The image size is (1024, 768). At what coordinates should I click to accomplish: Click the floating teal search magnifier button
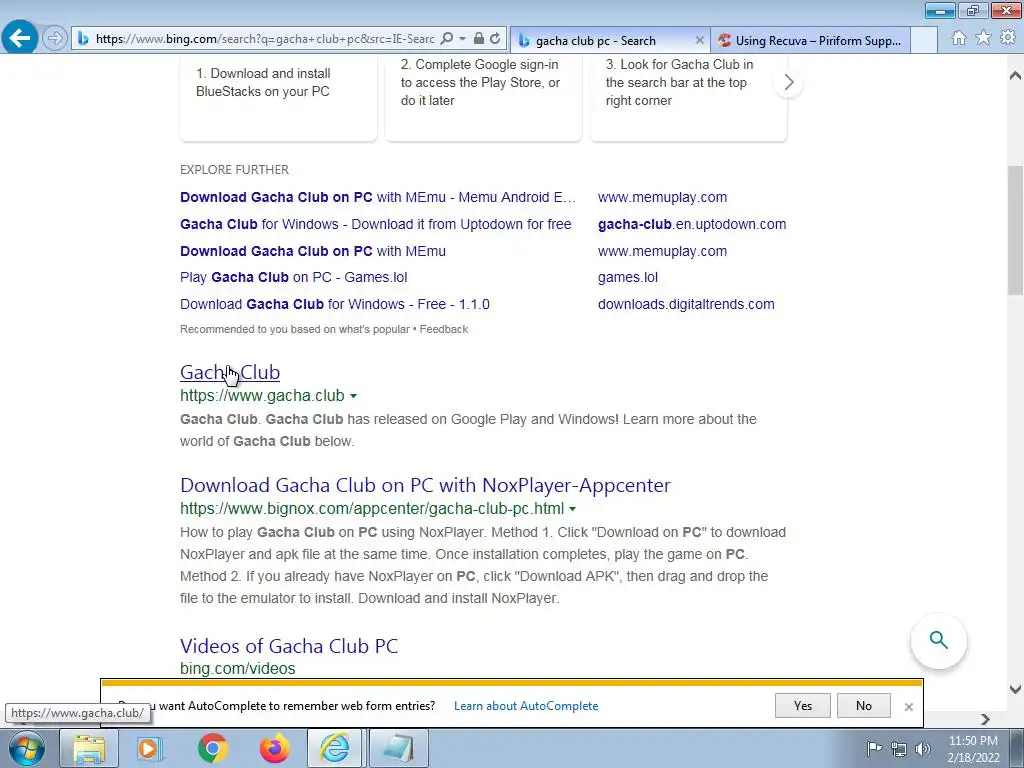coord(938,641)
